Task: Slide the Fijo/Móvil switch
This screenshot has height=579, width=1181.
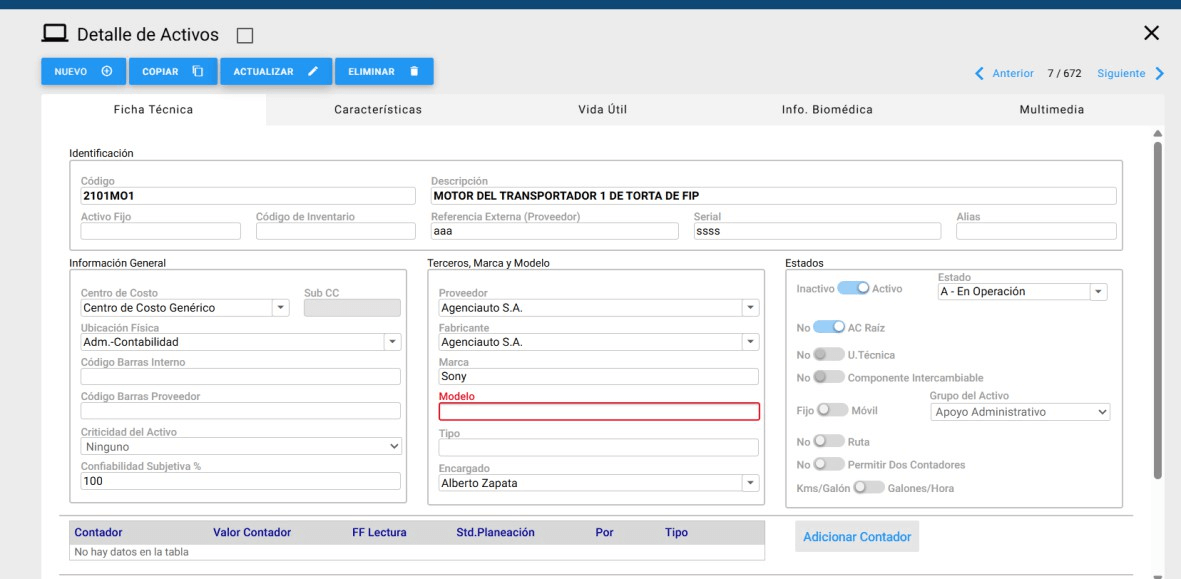Action: (832, 410)
